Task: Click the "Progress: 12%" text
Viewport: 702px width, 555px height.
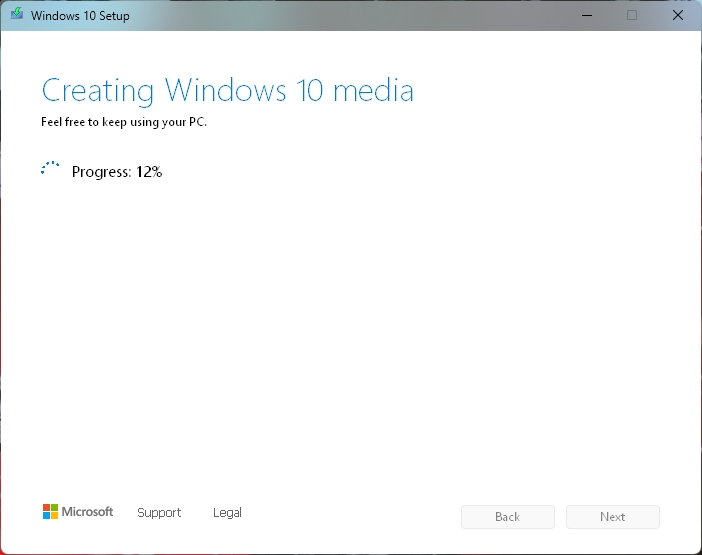Action: point(117,172)
